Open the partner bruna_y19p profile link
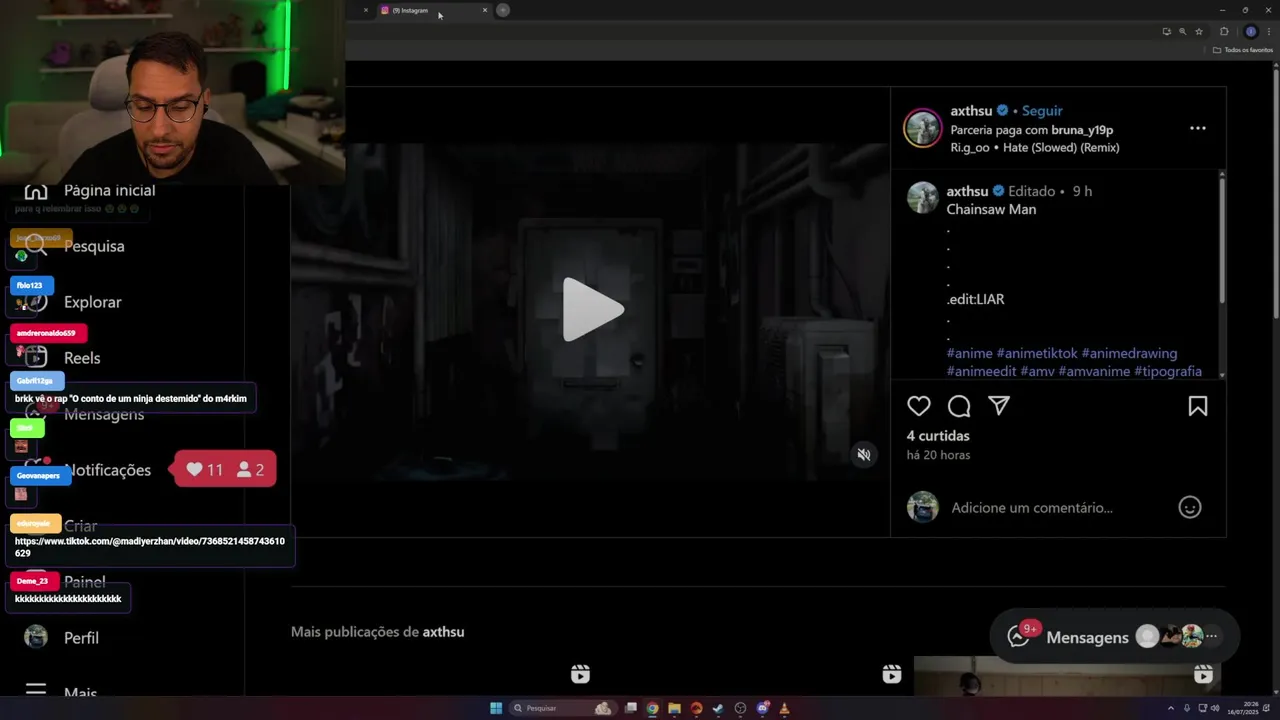The height and width of the screenshot is (720, 1280). pyautogui.click(x=1082, y=130)
